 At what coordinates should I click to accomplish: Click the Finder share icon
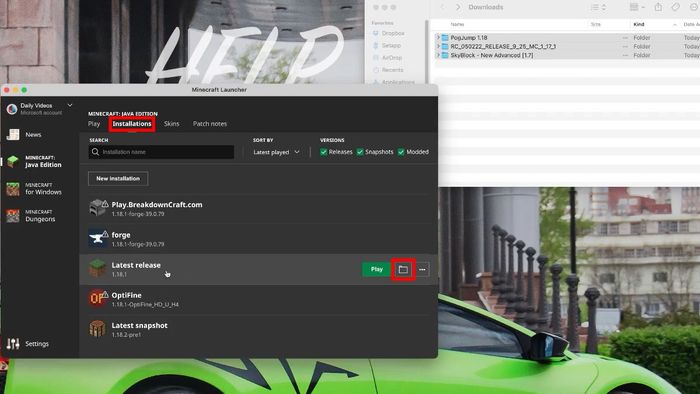[658, 7]
